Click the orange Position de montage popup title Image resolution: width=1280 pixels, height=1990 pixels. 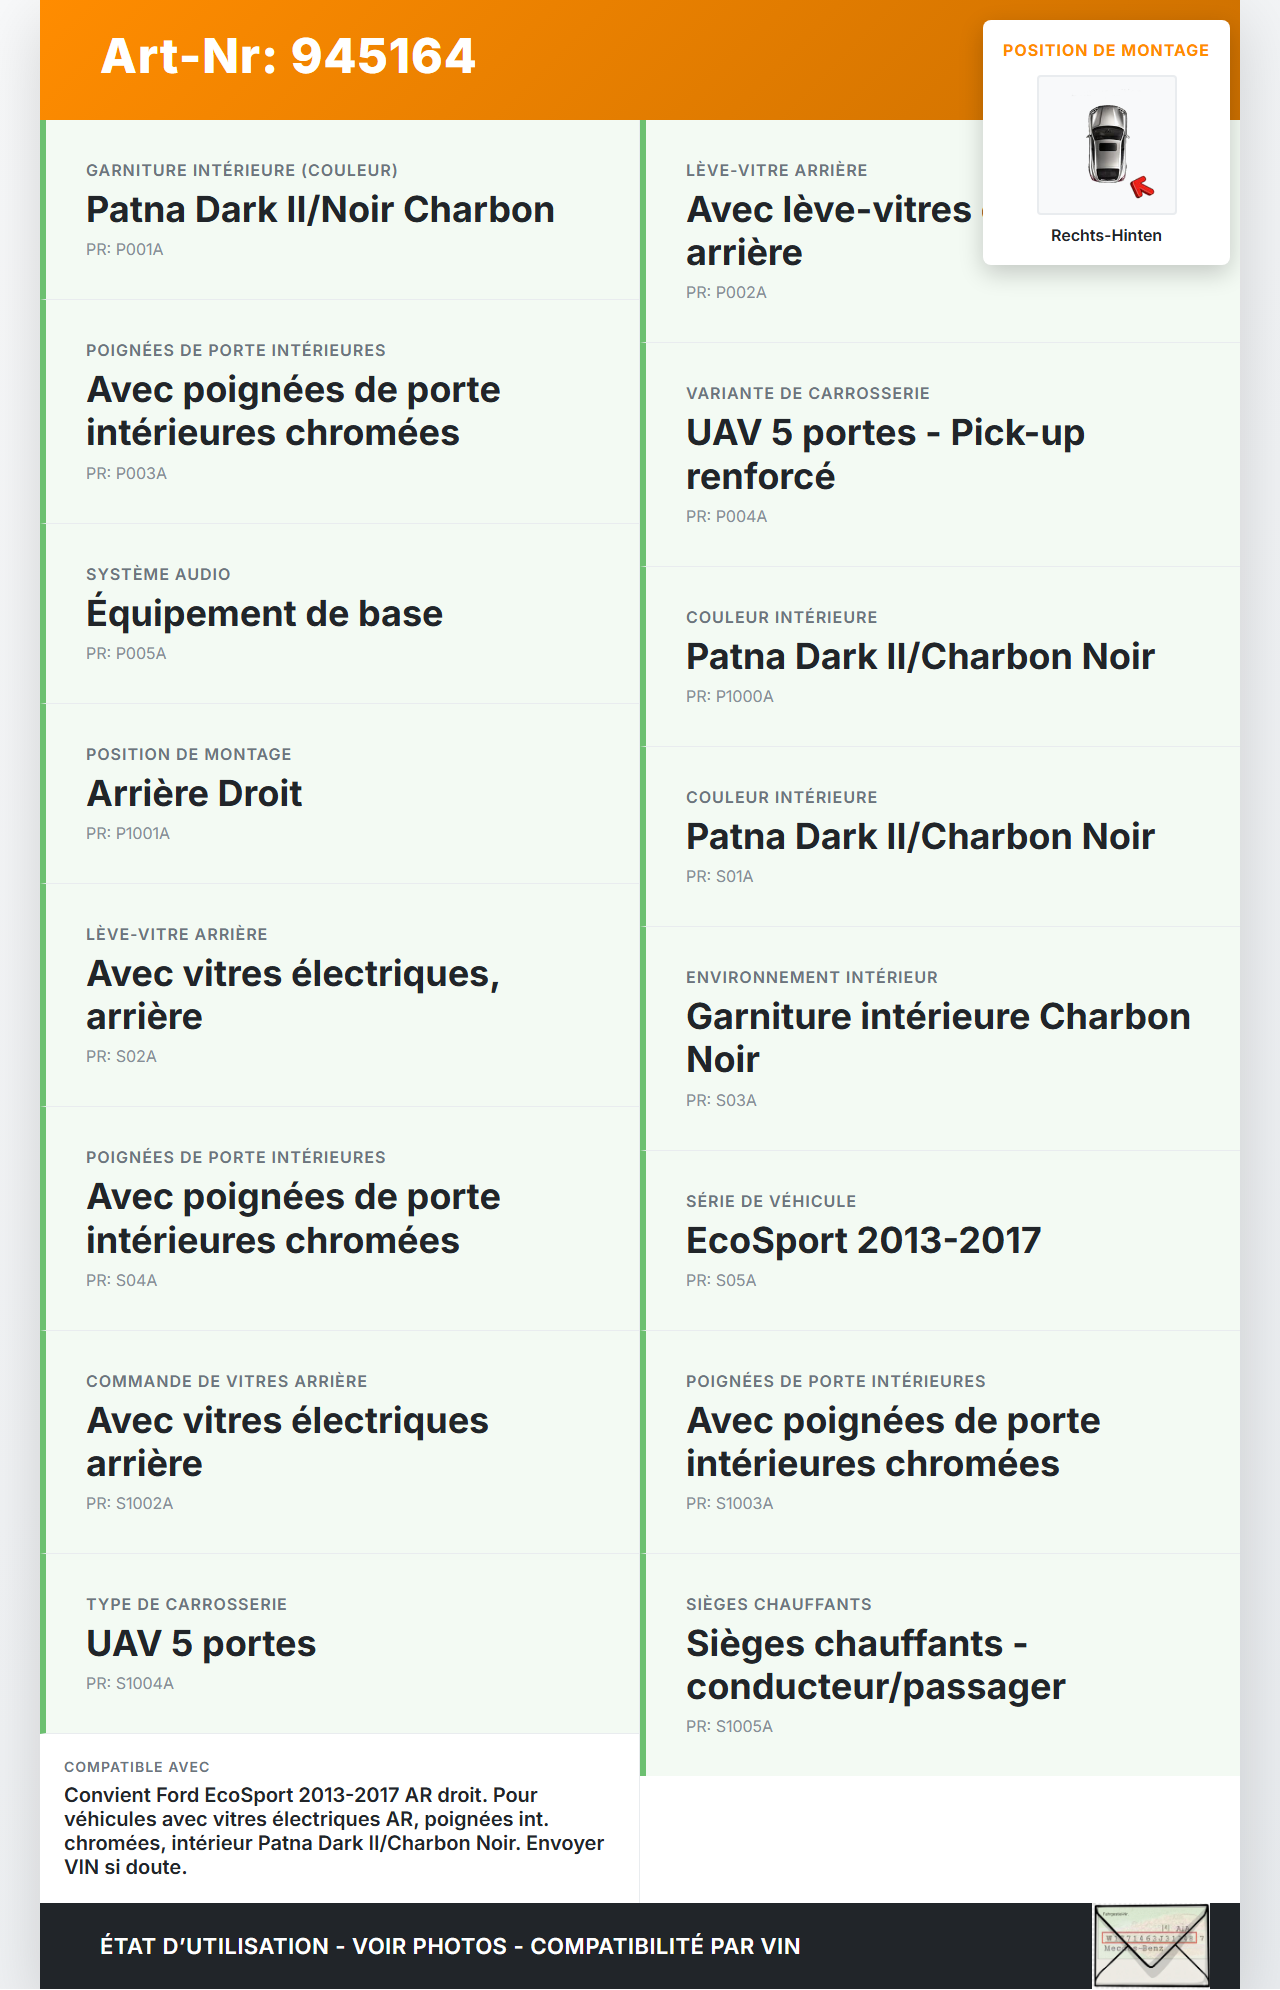(1105, 51)
